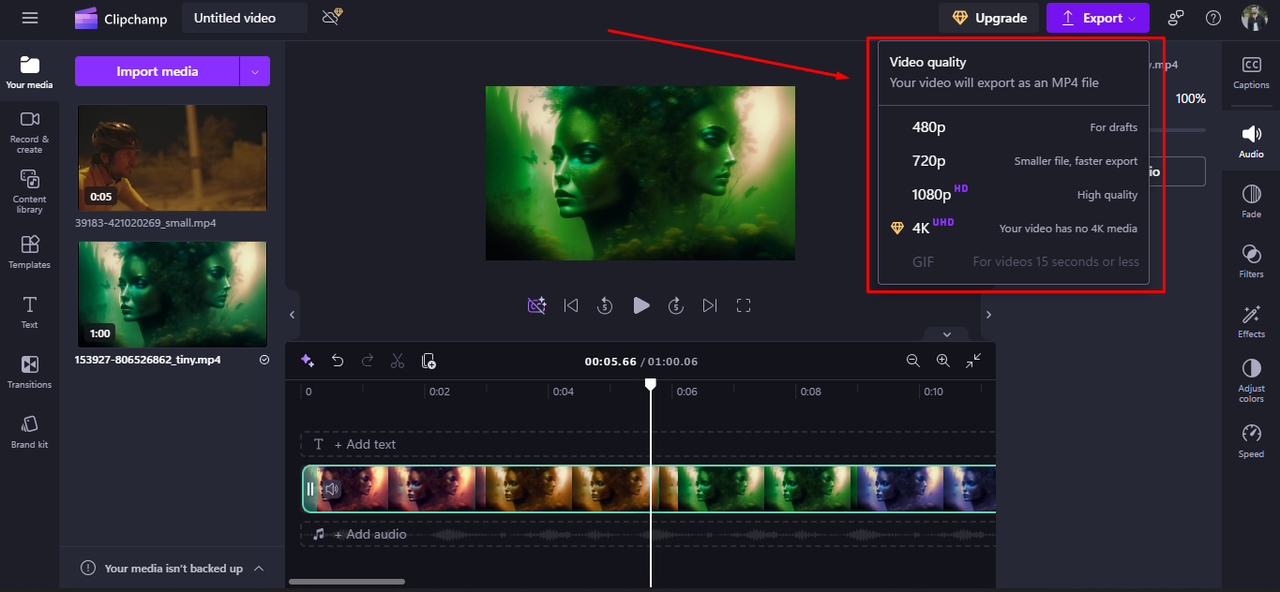The width and height of the screenshot is (1280, 592).
Task: Open the Speed panel
Action: [1251, 441]
